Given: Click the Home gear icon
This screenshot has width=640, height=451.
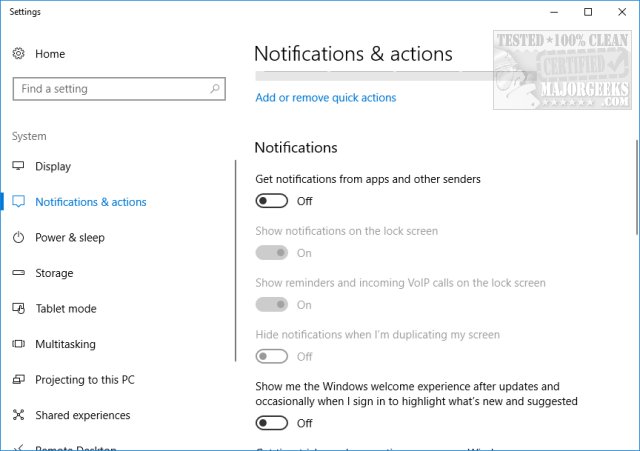Looking at the screenshot, I should click(x=19, y=54).
